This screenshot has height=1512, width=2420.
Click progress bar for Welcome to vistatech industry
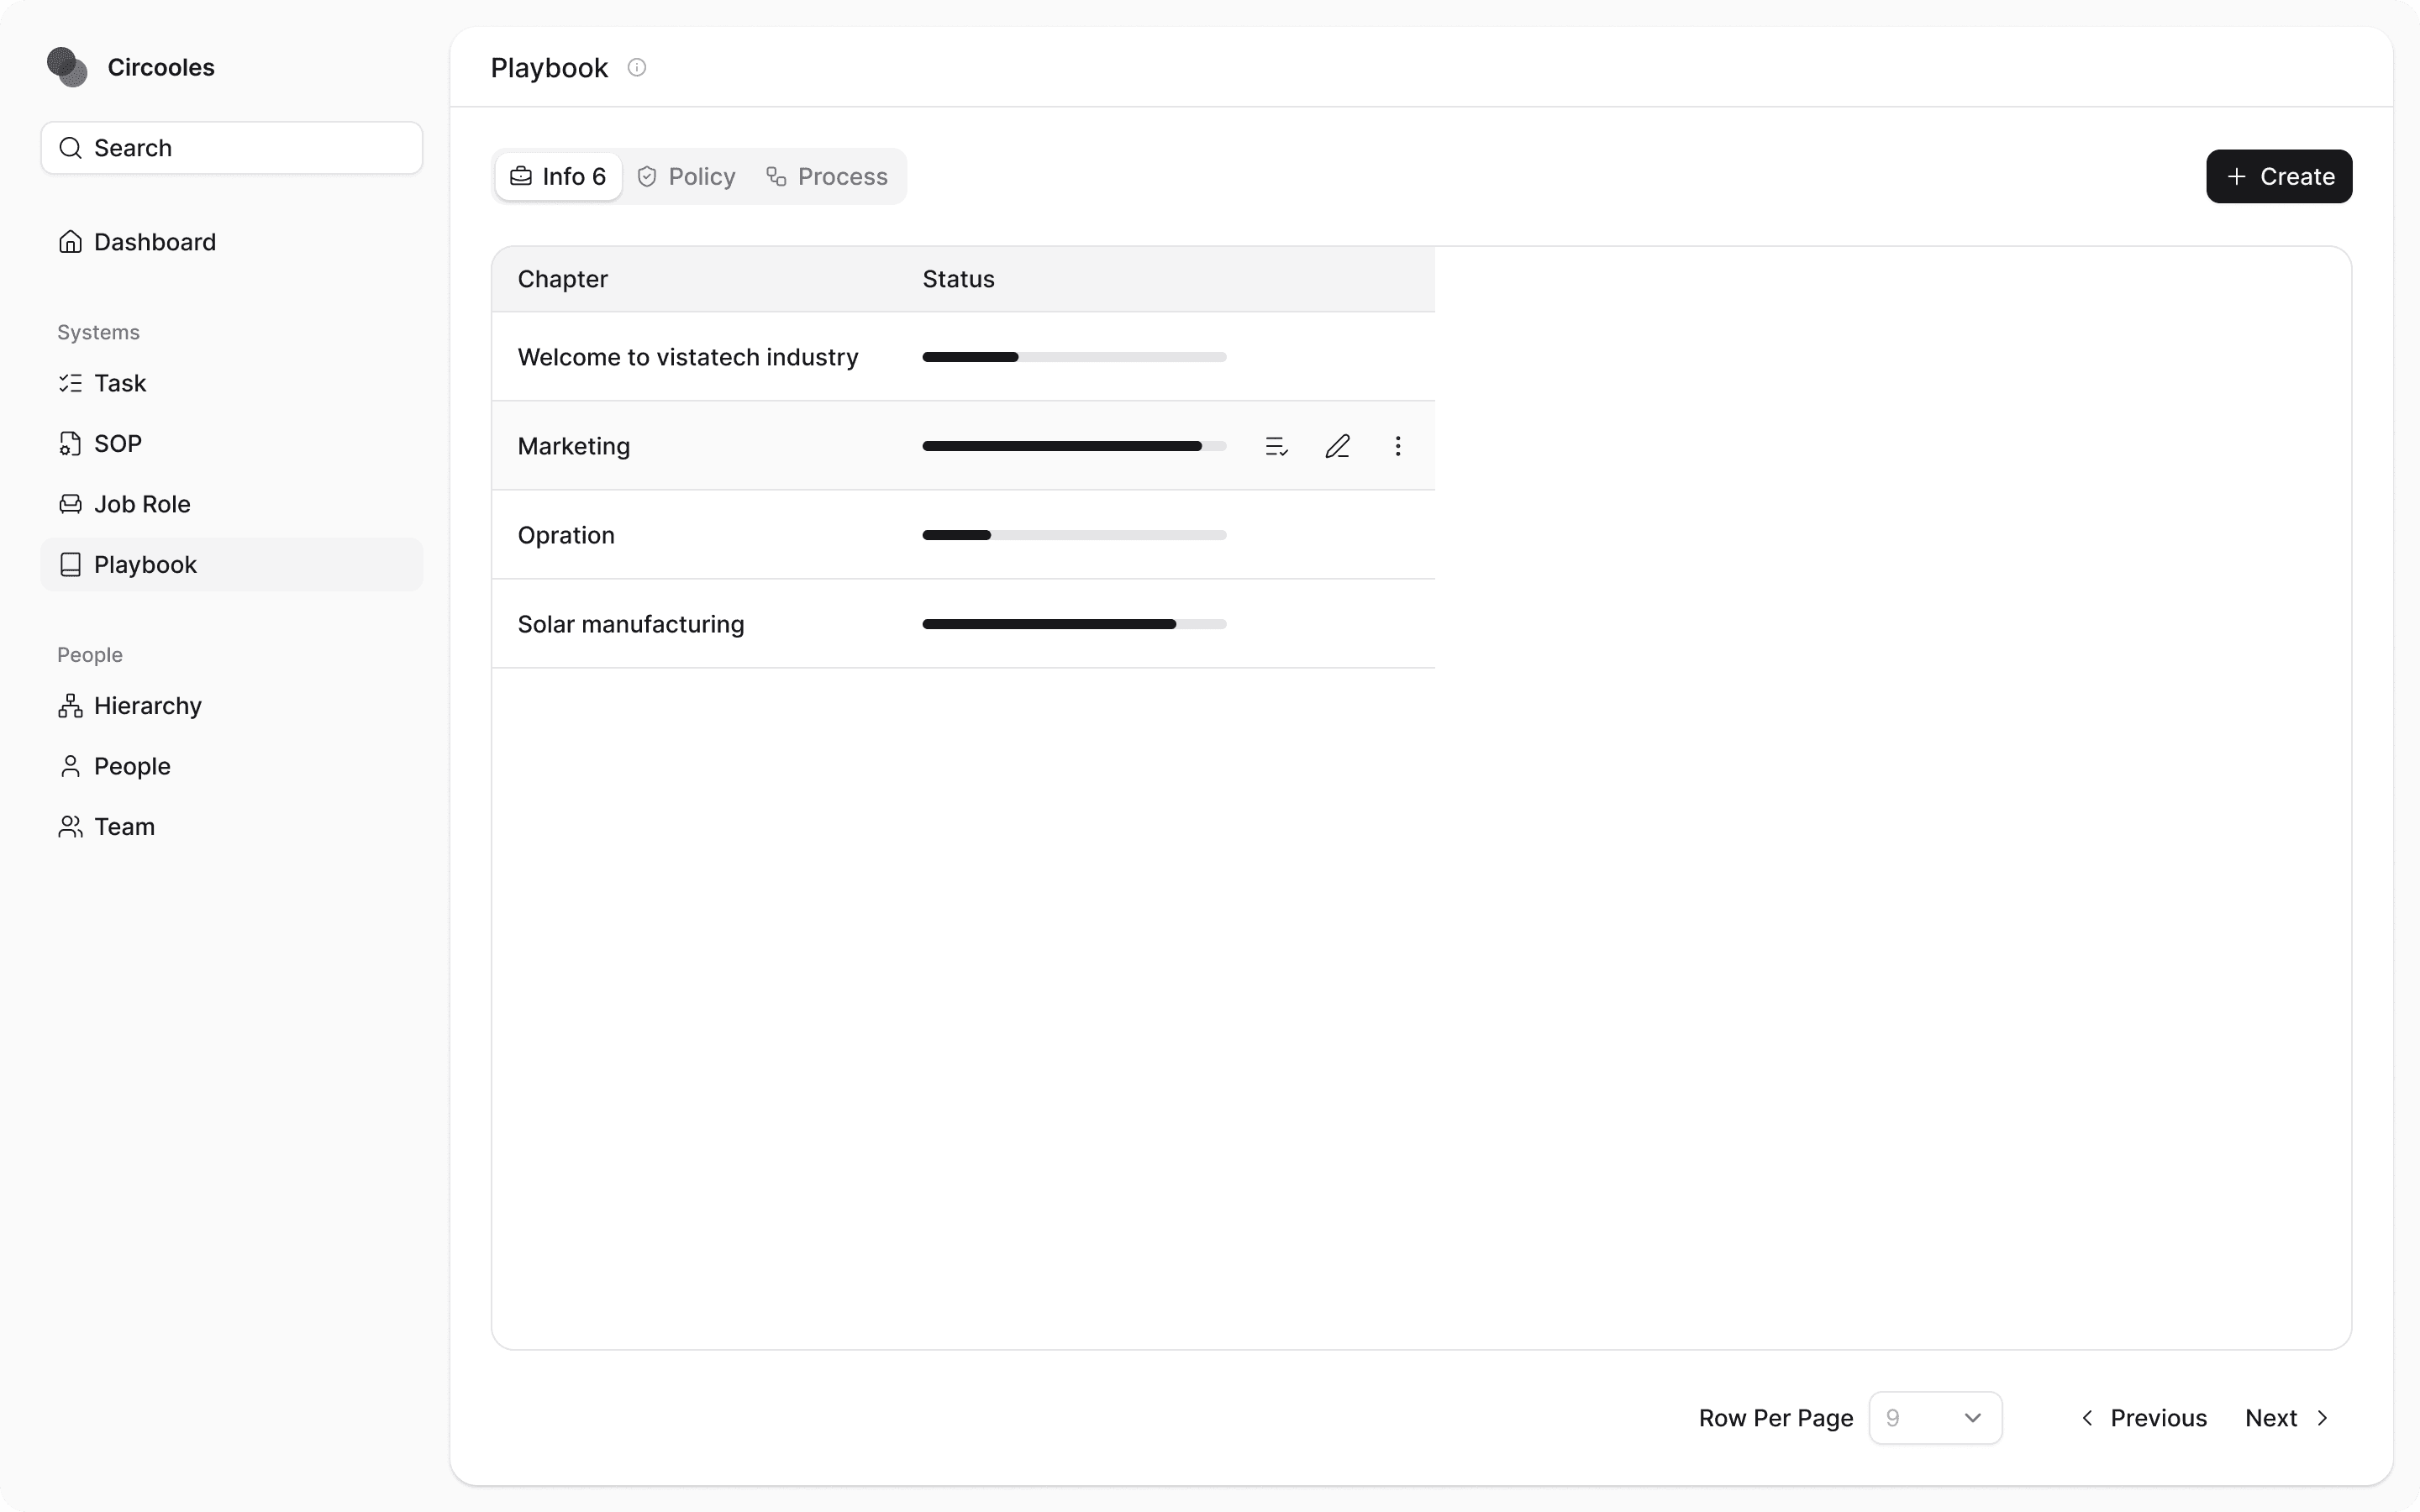pos(1074,357)
